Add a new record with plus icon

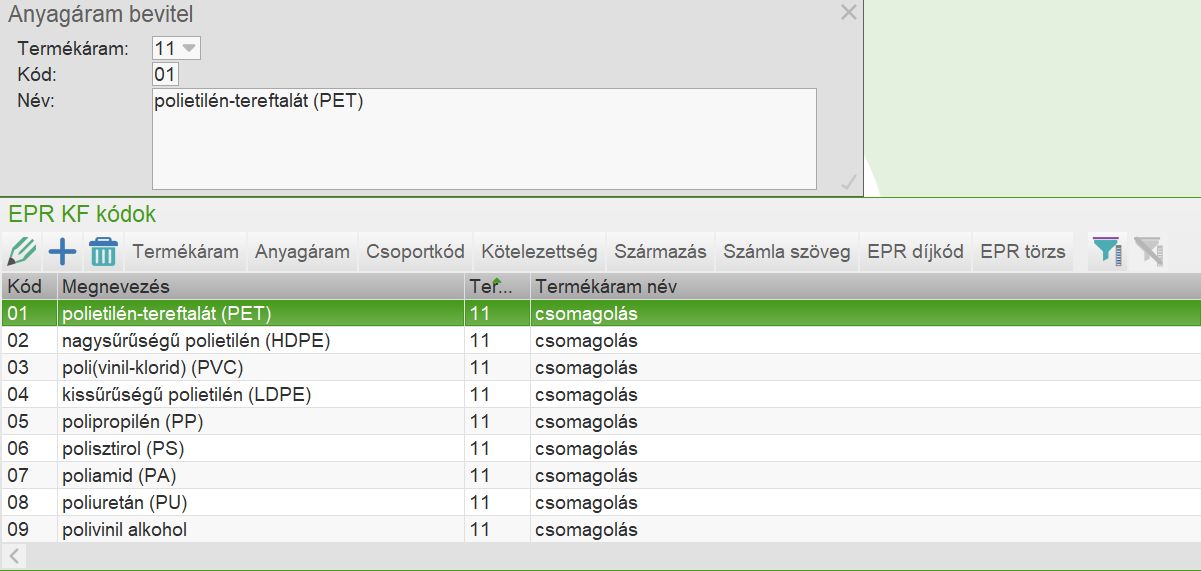click(62, 251)
